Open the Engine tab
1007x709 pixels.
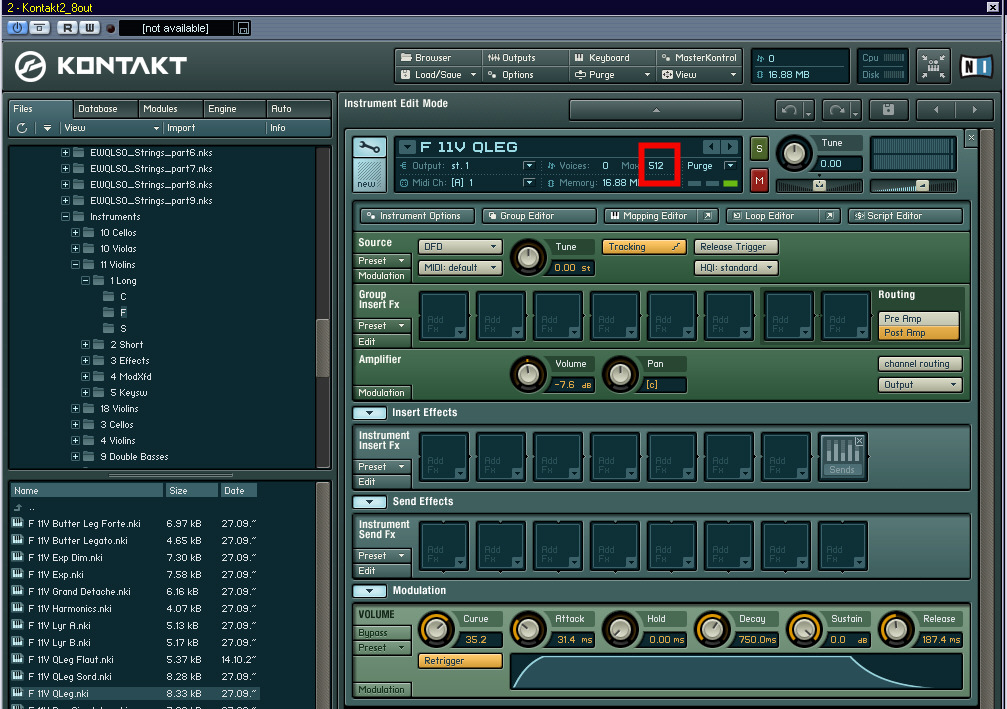click(x=222, y=109)
